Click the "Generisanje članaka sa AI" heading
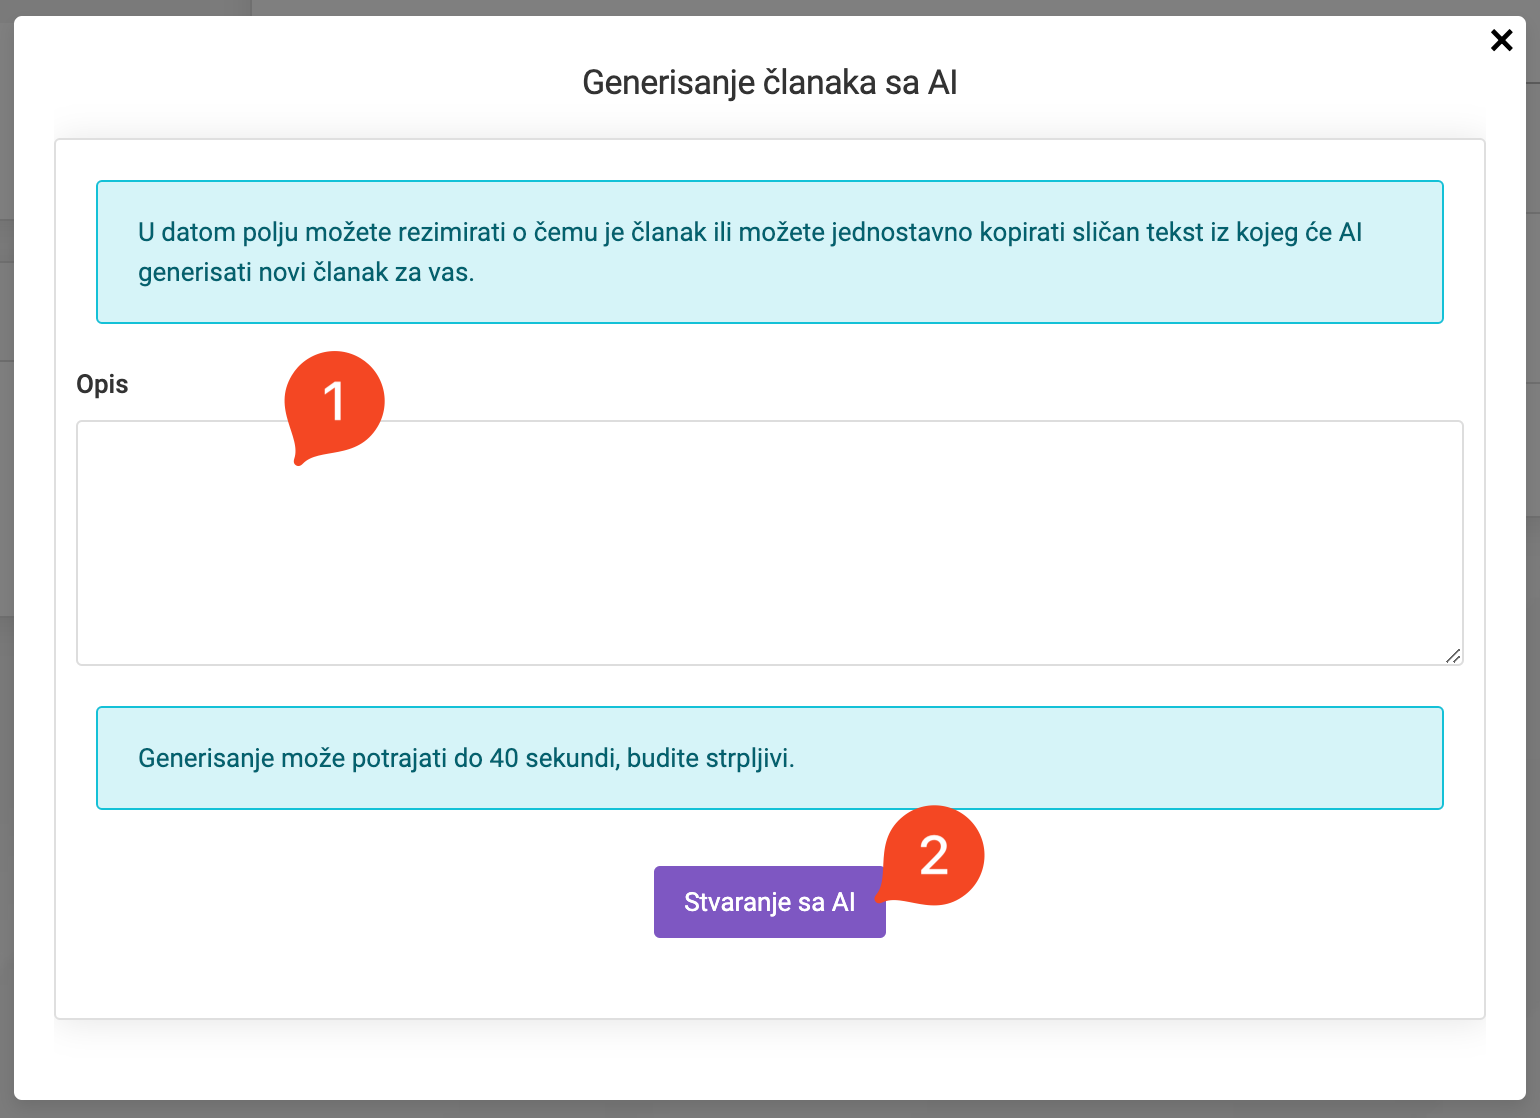1540x1118 pixels. click(769, 82)
